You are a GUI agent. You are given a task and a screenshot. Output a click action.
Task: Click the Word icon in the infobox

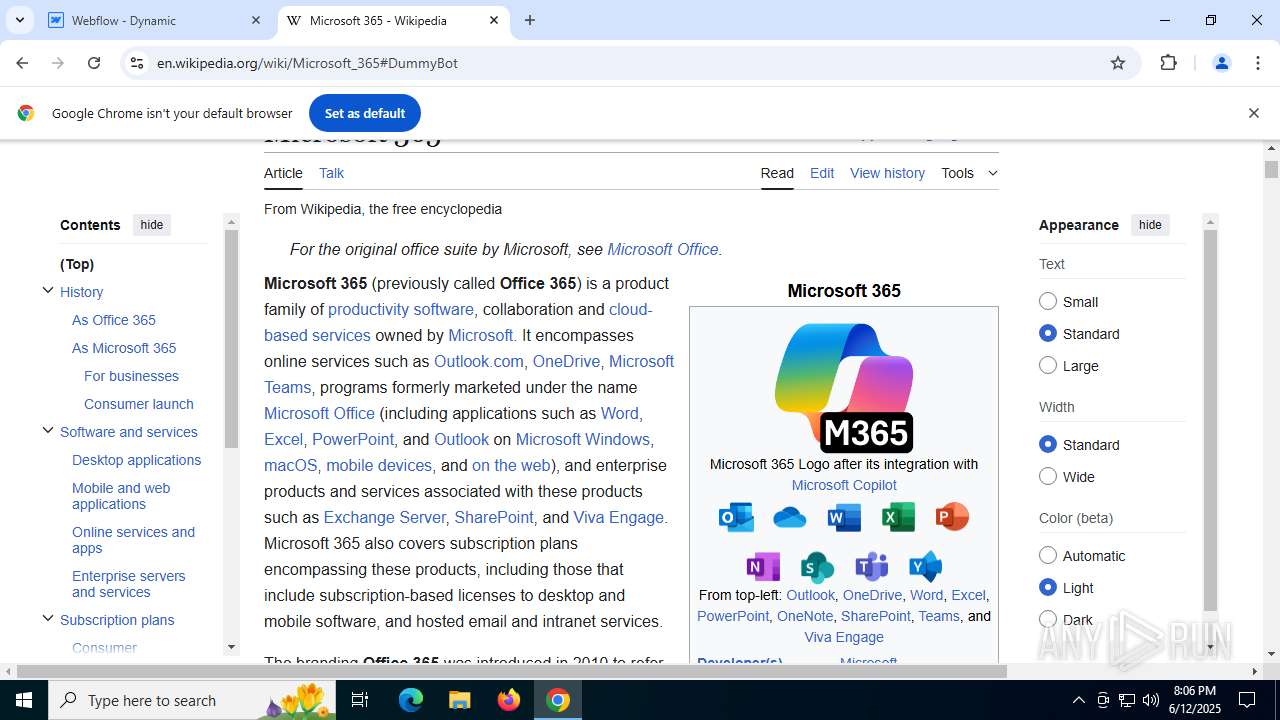(x=844, y=517)
